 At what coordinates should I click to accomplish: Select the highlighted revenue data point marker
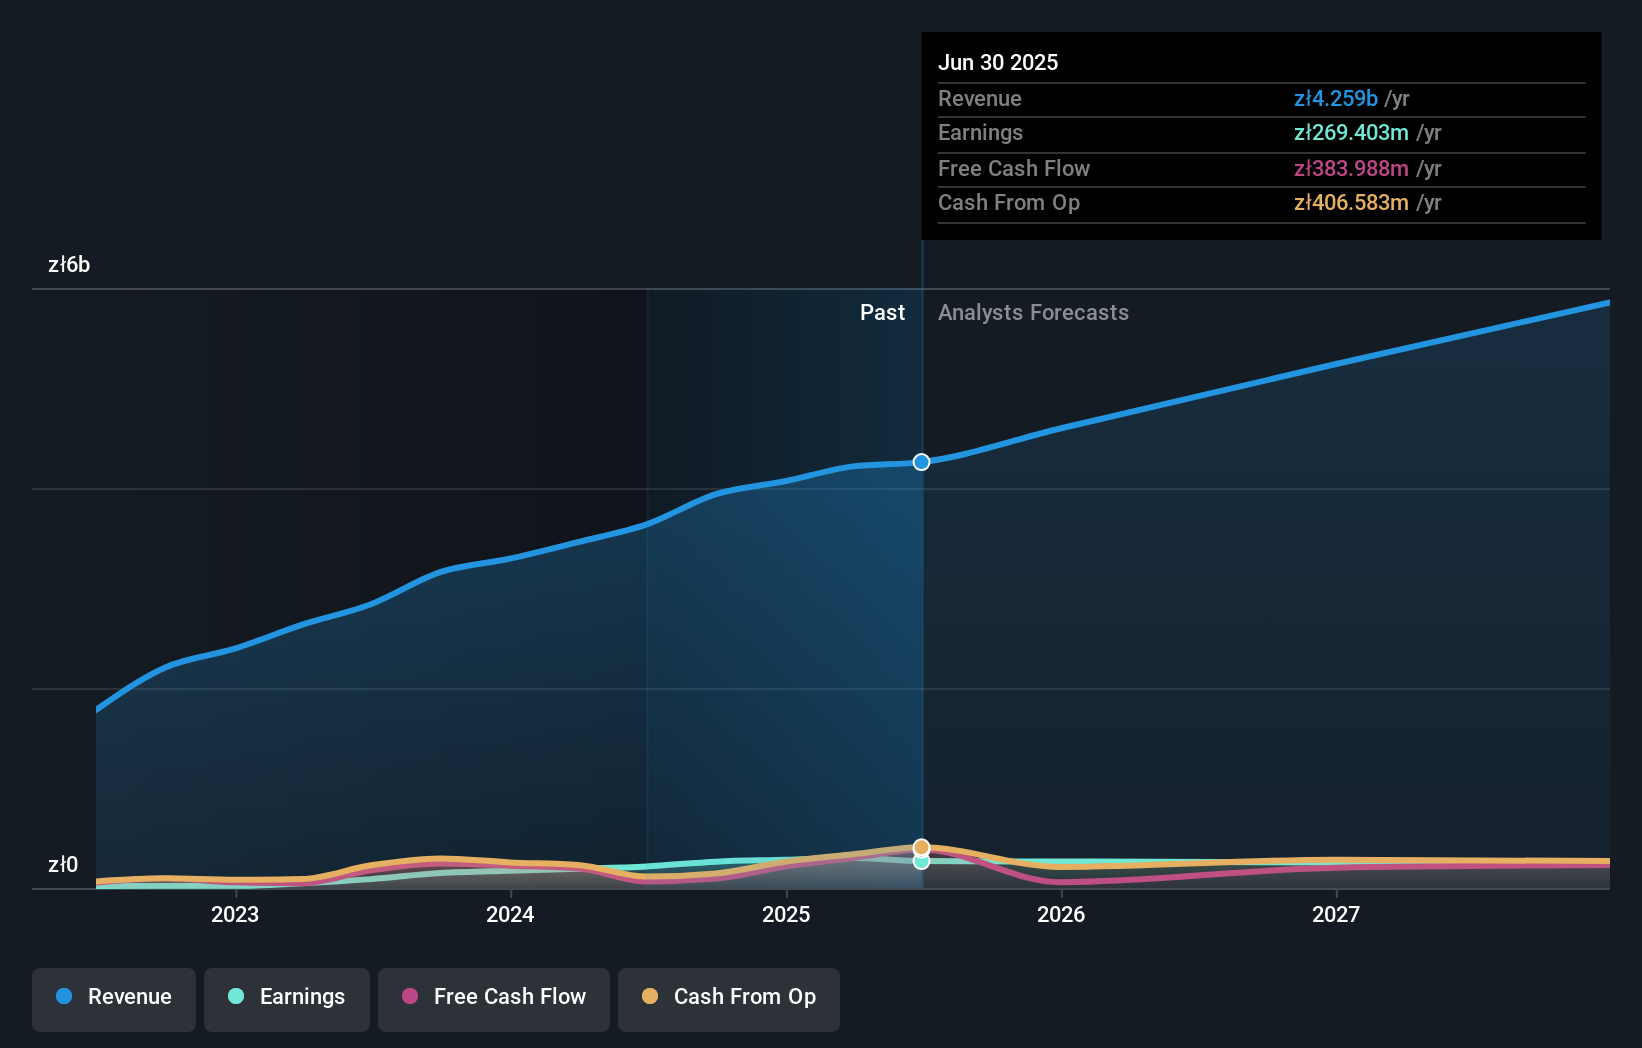(920, 462)
